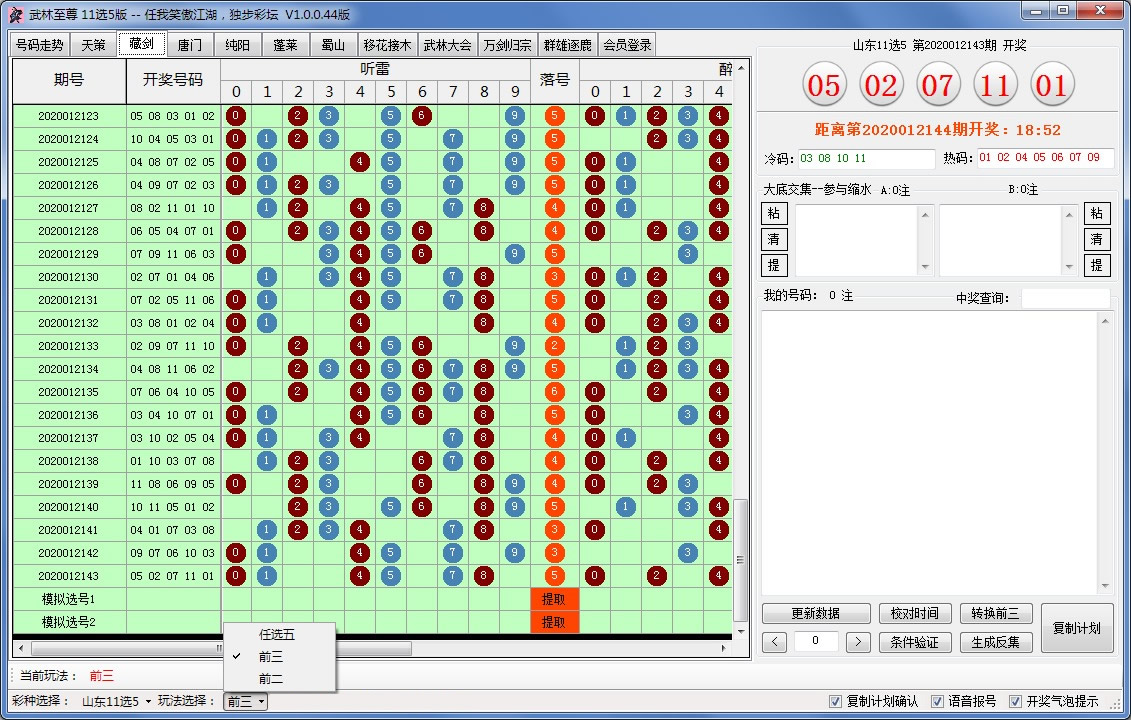Click the 更新数据 update data button

(x=815, y=615)
